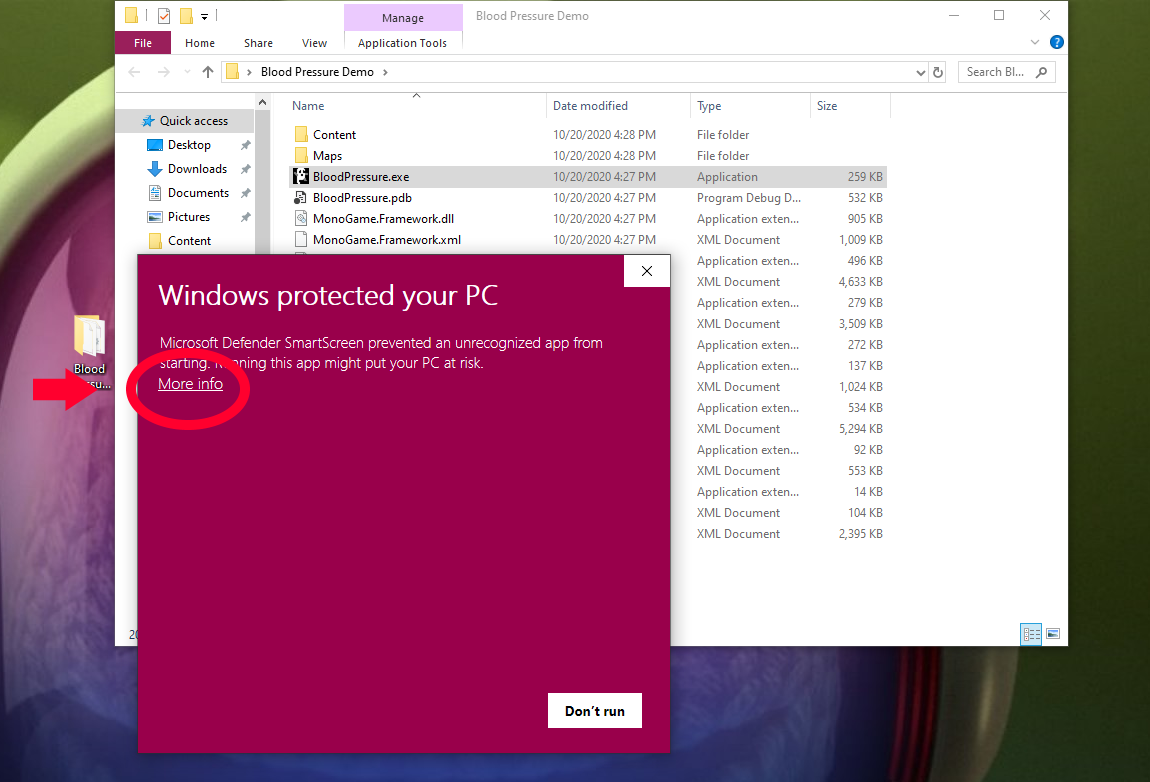
Task: Click the 2,395 KB size entry
Action: 860,534
